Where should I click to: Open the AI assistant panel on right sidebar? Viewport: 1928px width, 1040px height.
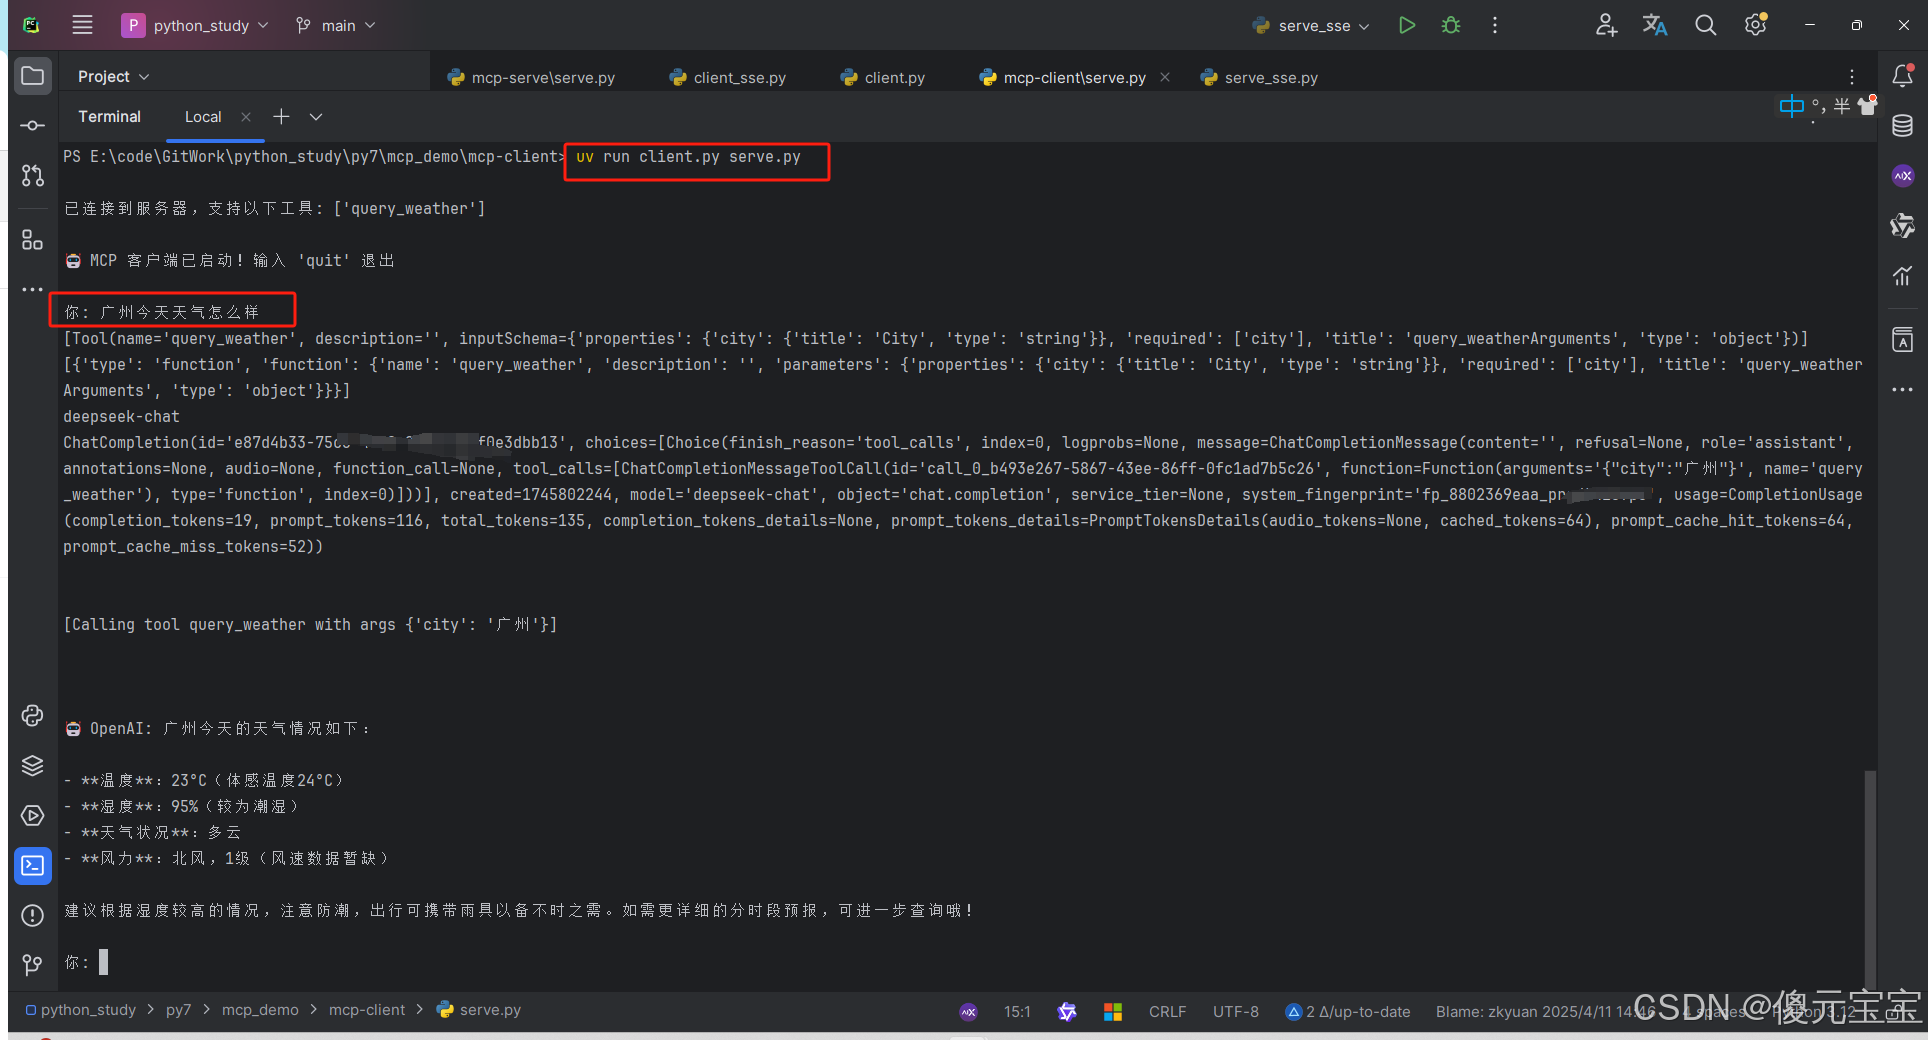tap(1903, 176)
